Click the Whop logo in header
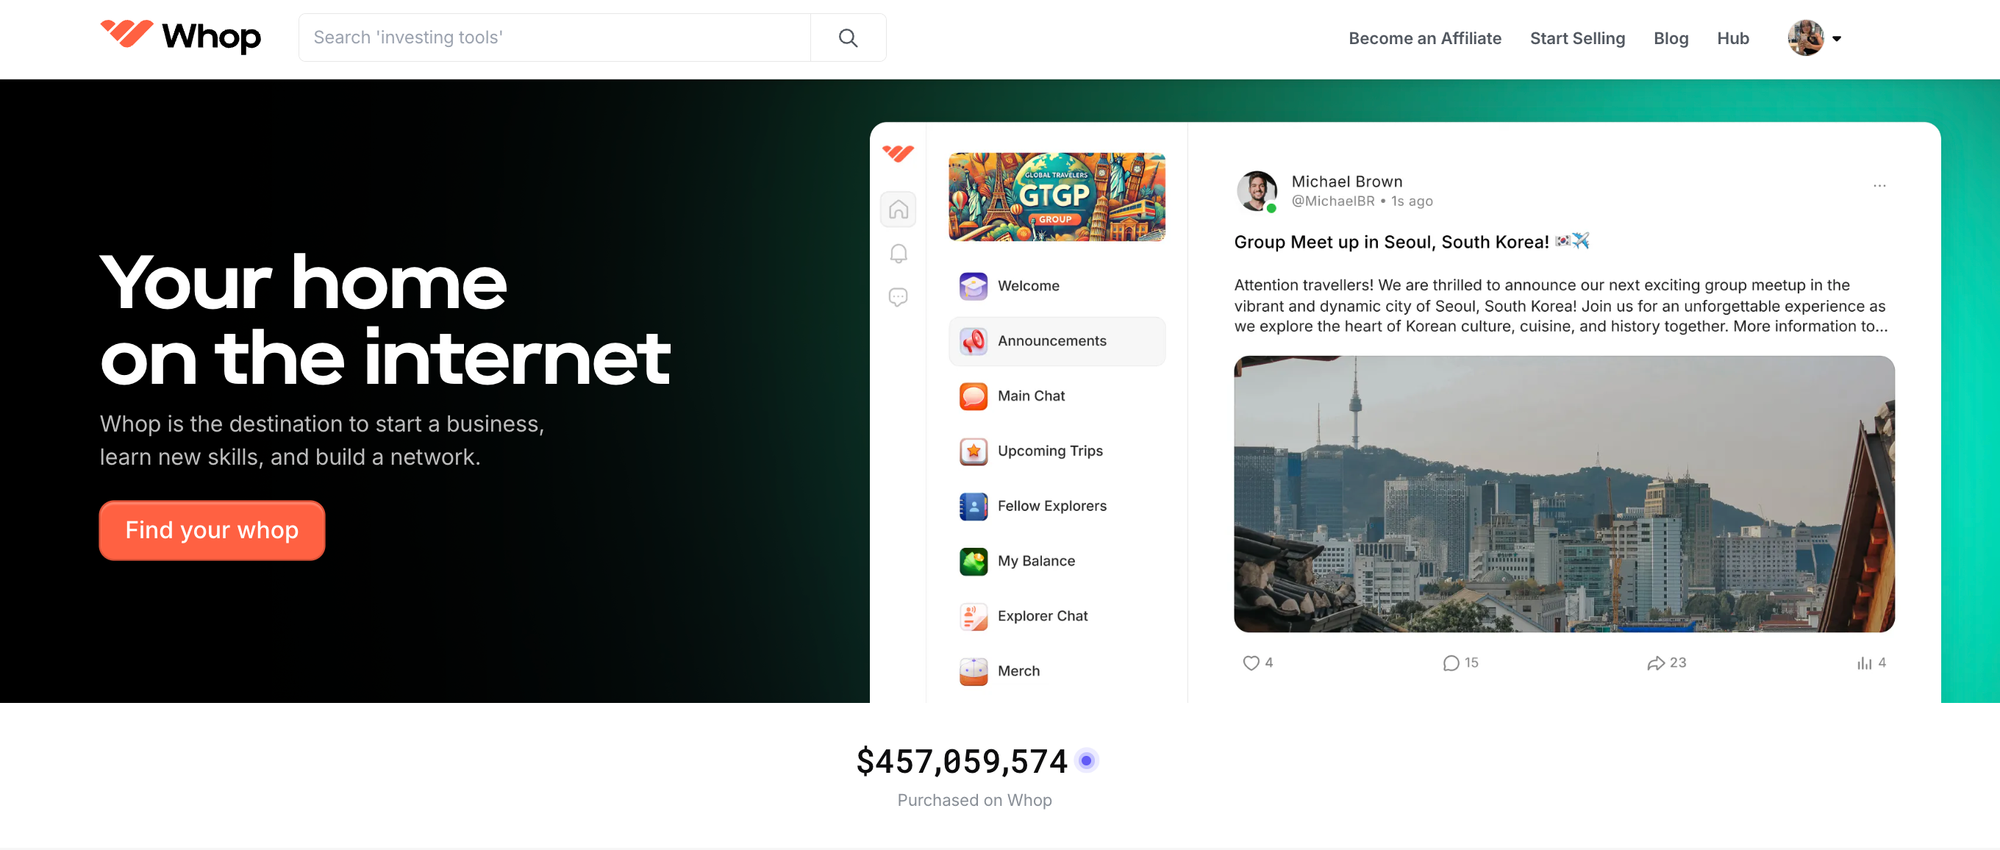2000x850 pixels. click(x=181, y=37)
